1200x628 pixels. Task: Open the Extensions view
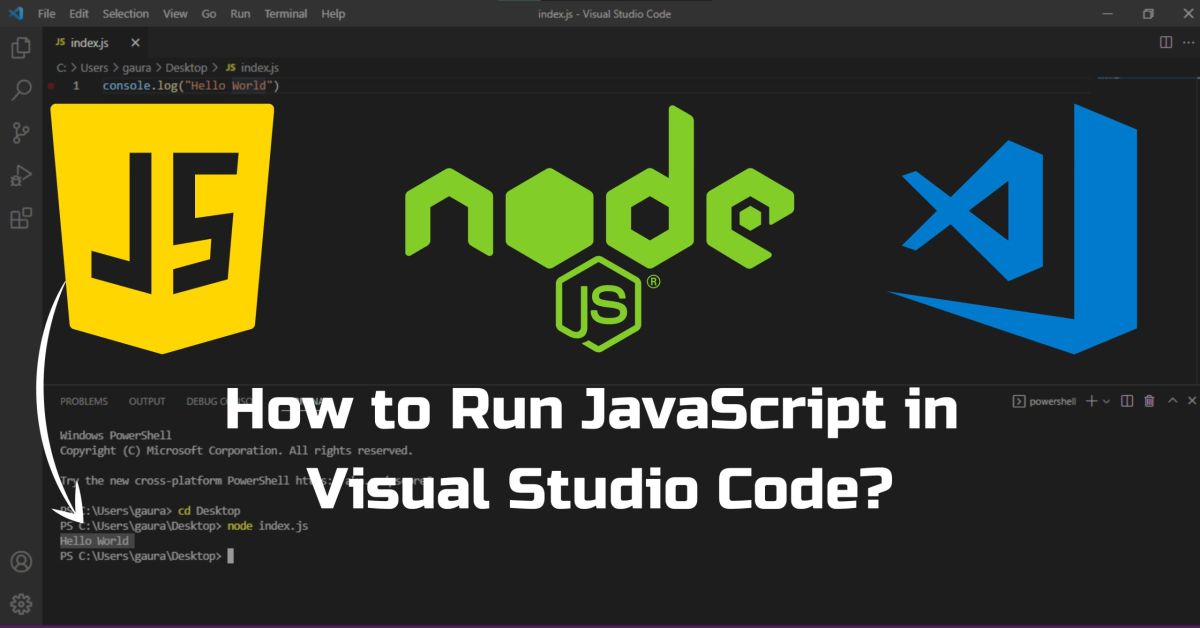click(x=20, y=217)
